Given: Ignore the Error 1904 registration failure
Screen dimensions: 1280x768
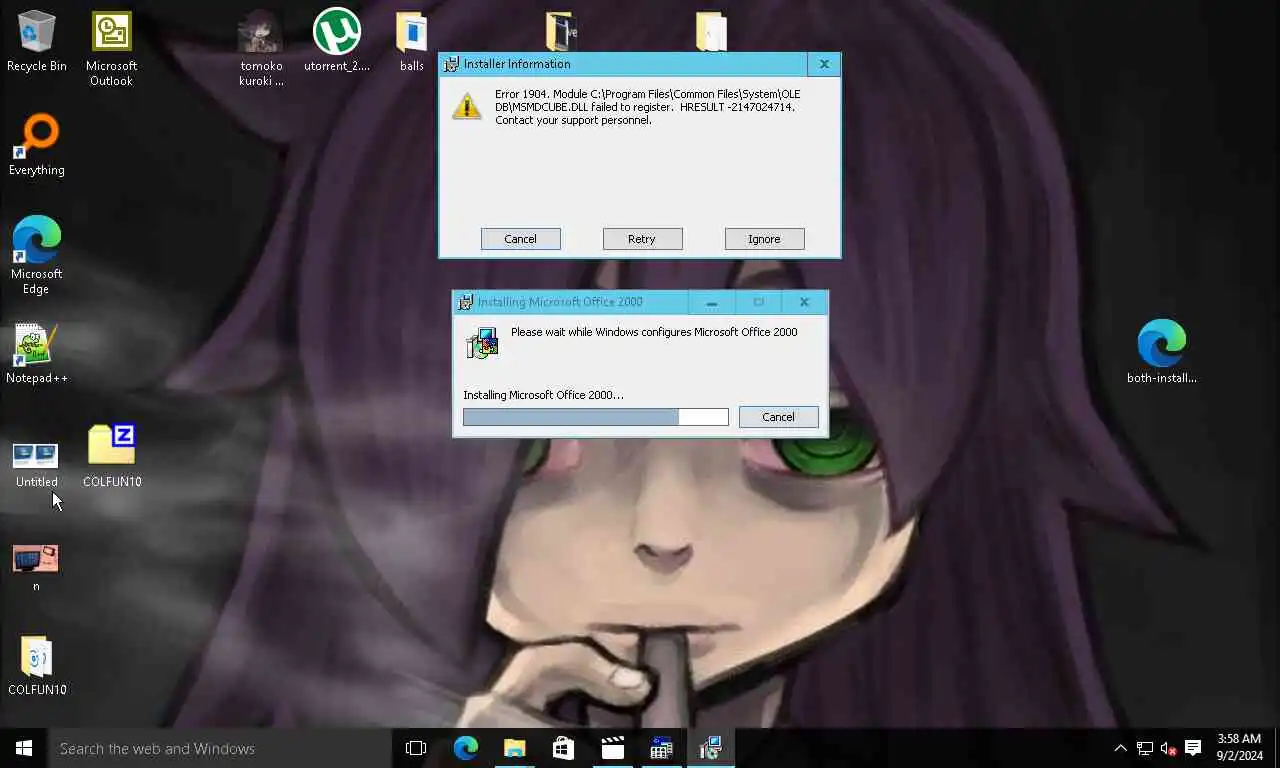Looking at the screenshot, I should (x=764, y=239).
